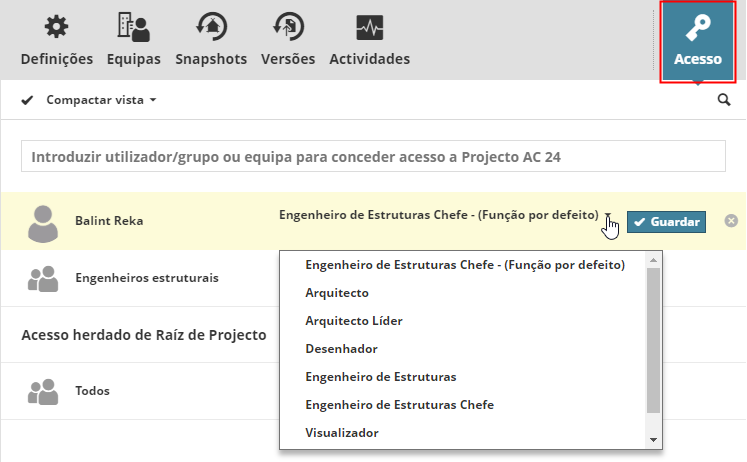Expand the Compactar vista dropdown arrow
The image size is (747, 462).
coord(153,100)
